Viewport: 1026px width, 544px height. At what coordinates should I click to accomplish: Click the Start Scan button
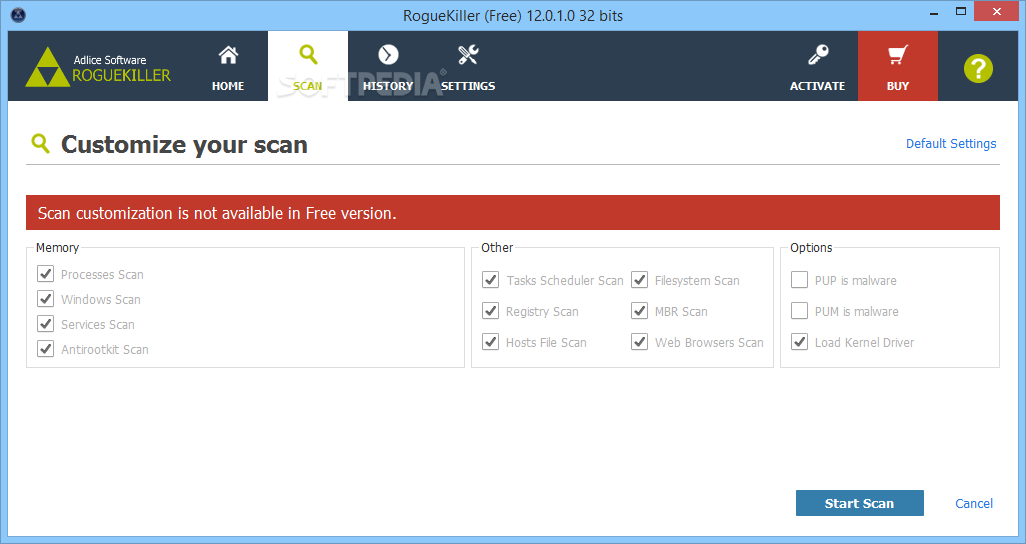860,503
